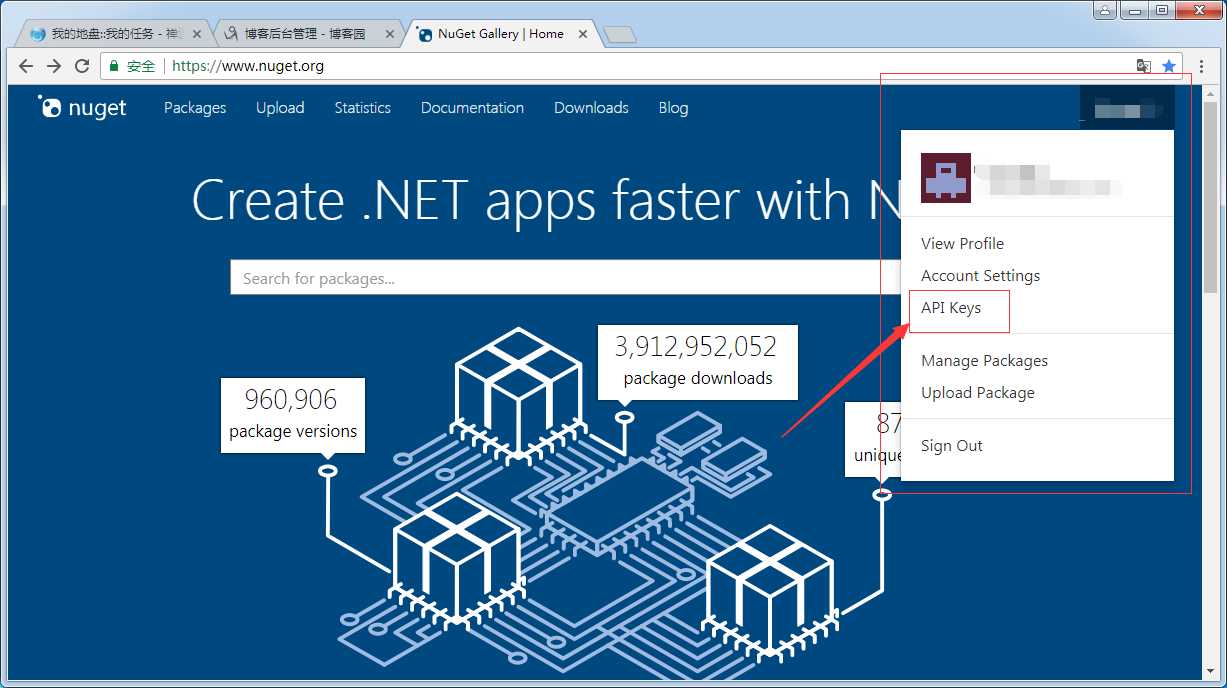
Task: Click the NuGet logo in the header
Action: click(x=82, y=107)
